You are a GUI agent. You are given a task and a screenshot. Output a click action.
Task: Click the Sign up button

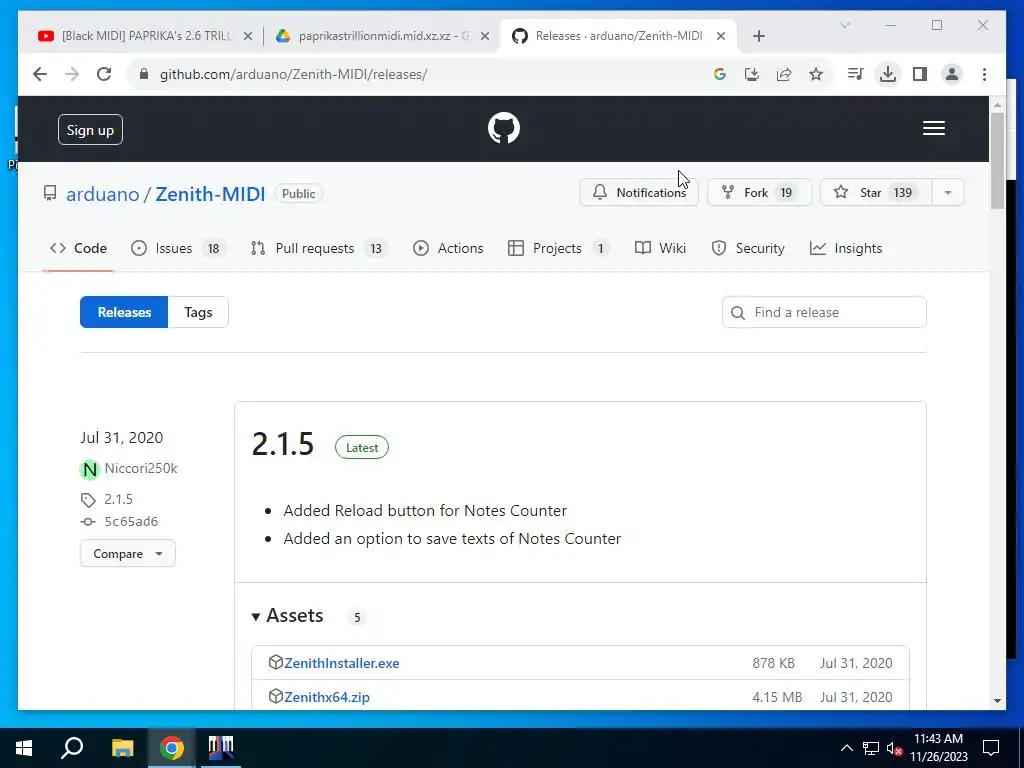(x=90, y=130)
